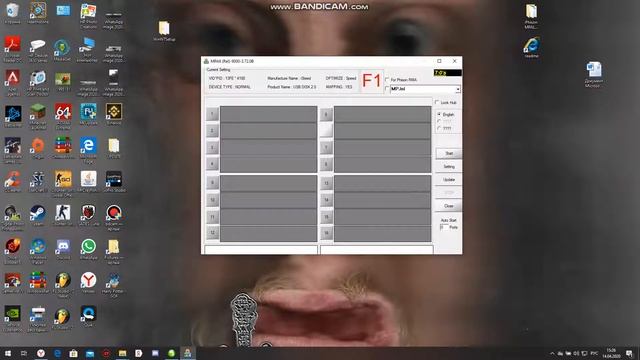
Task: Click the gray status field for port 1
Action: click(x=269, y=114)
